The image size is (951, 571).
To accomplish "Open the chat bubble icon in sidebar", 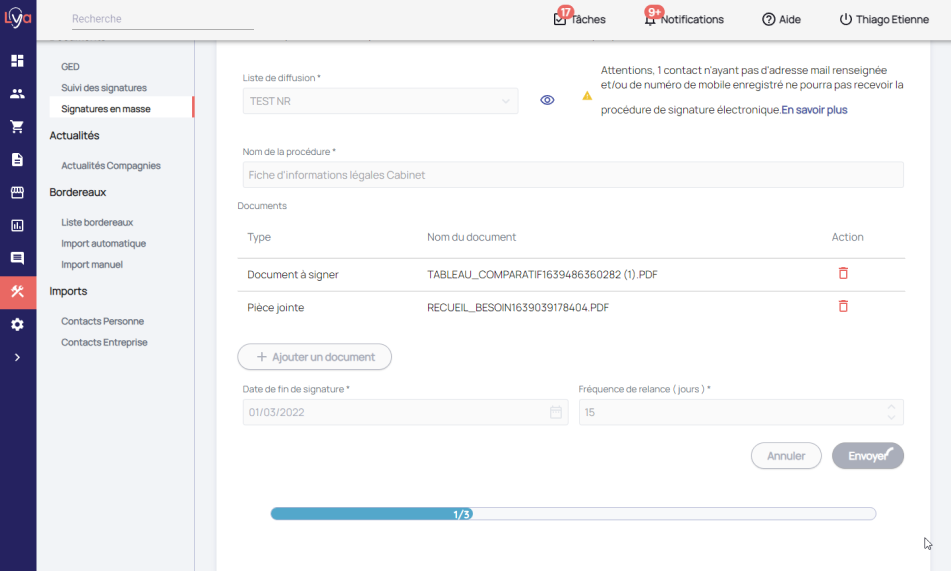I will pos(17,258).
